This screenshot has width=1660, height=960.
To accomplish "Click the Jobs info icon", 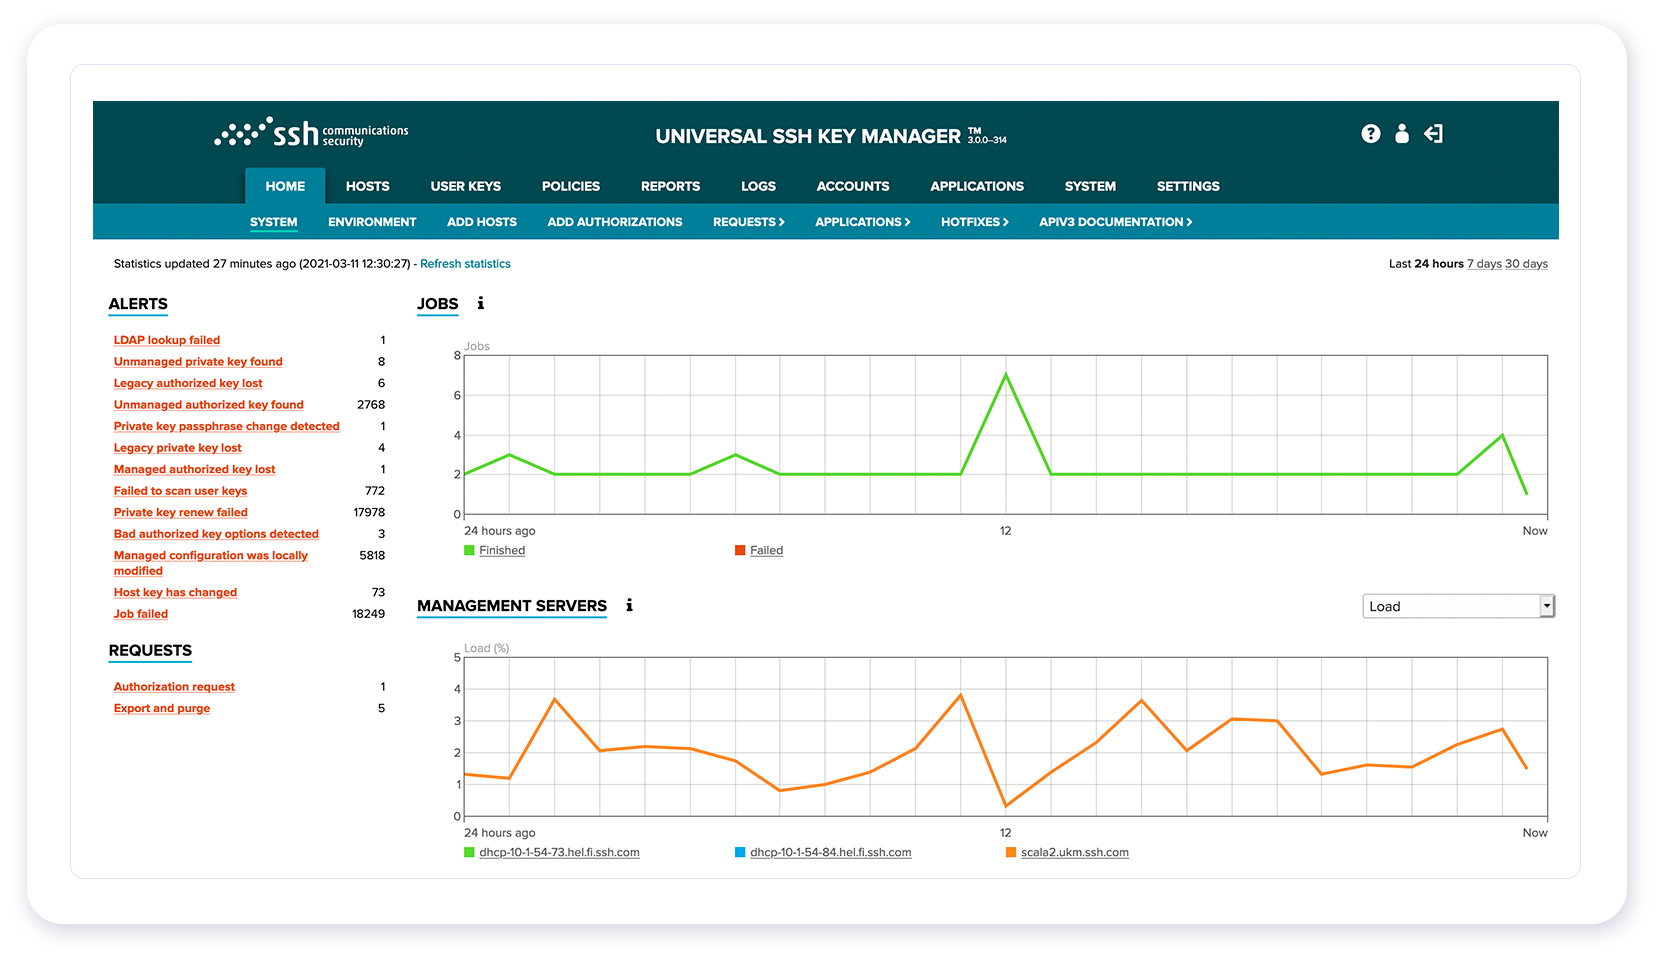I will coord(481,303).
